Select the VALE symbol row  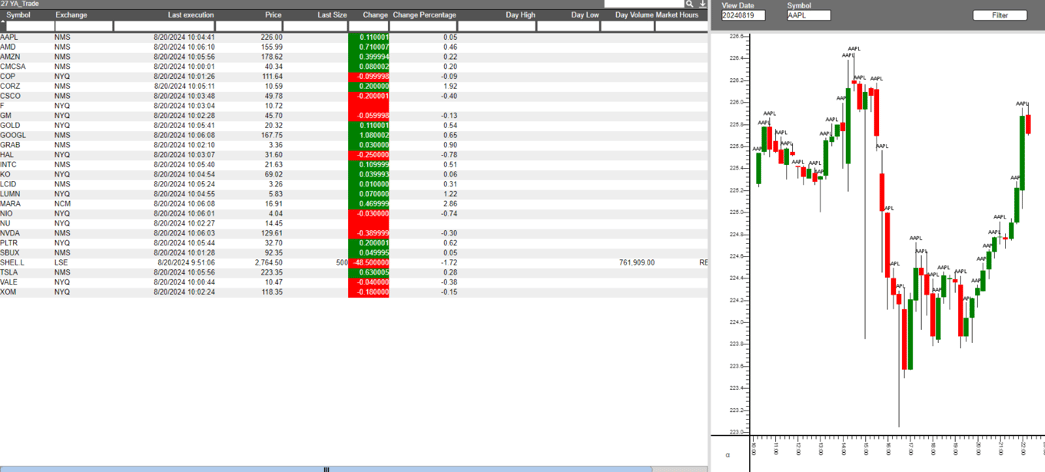tap(353, 282)
